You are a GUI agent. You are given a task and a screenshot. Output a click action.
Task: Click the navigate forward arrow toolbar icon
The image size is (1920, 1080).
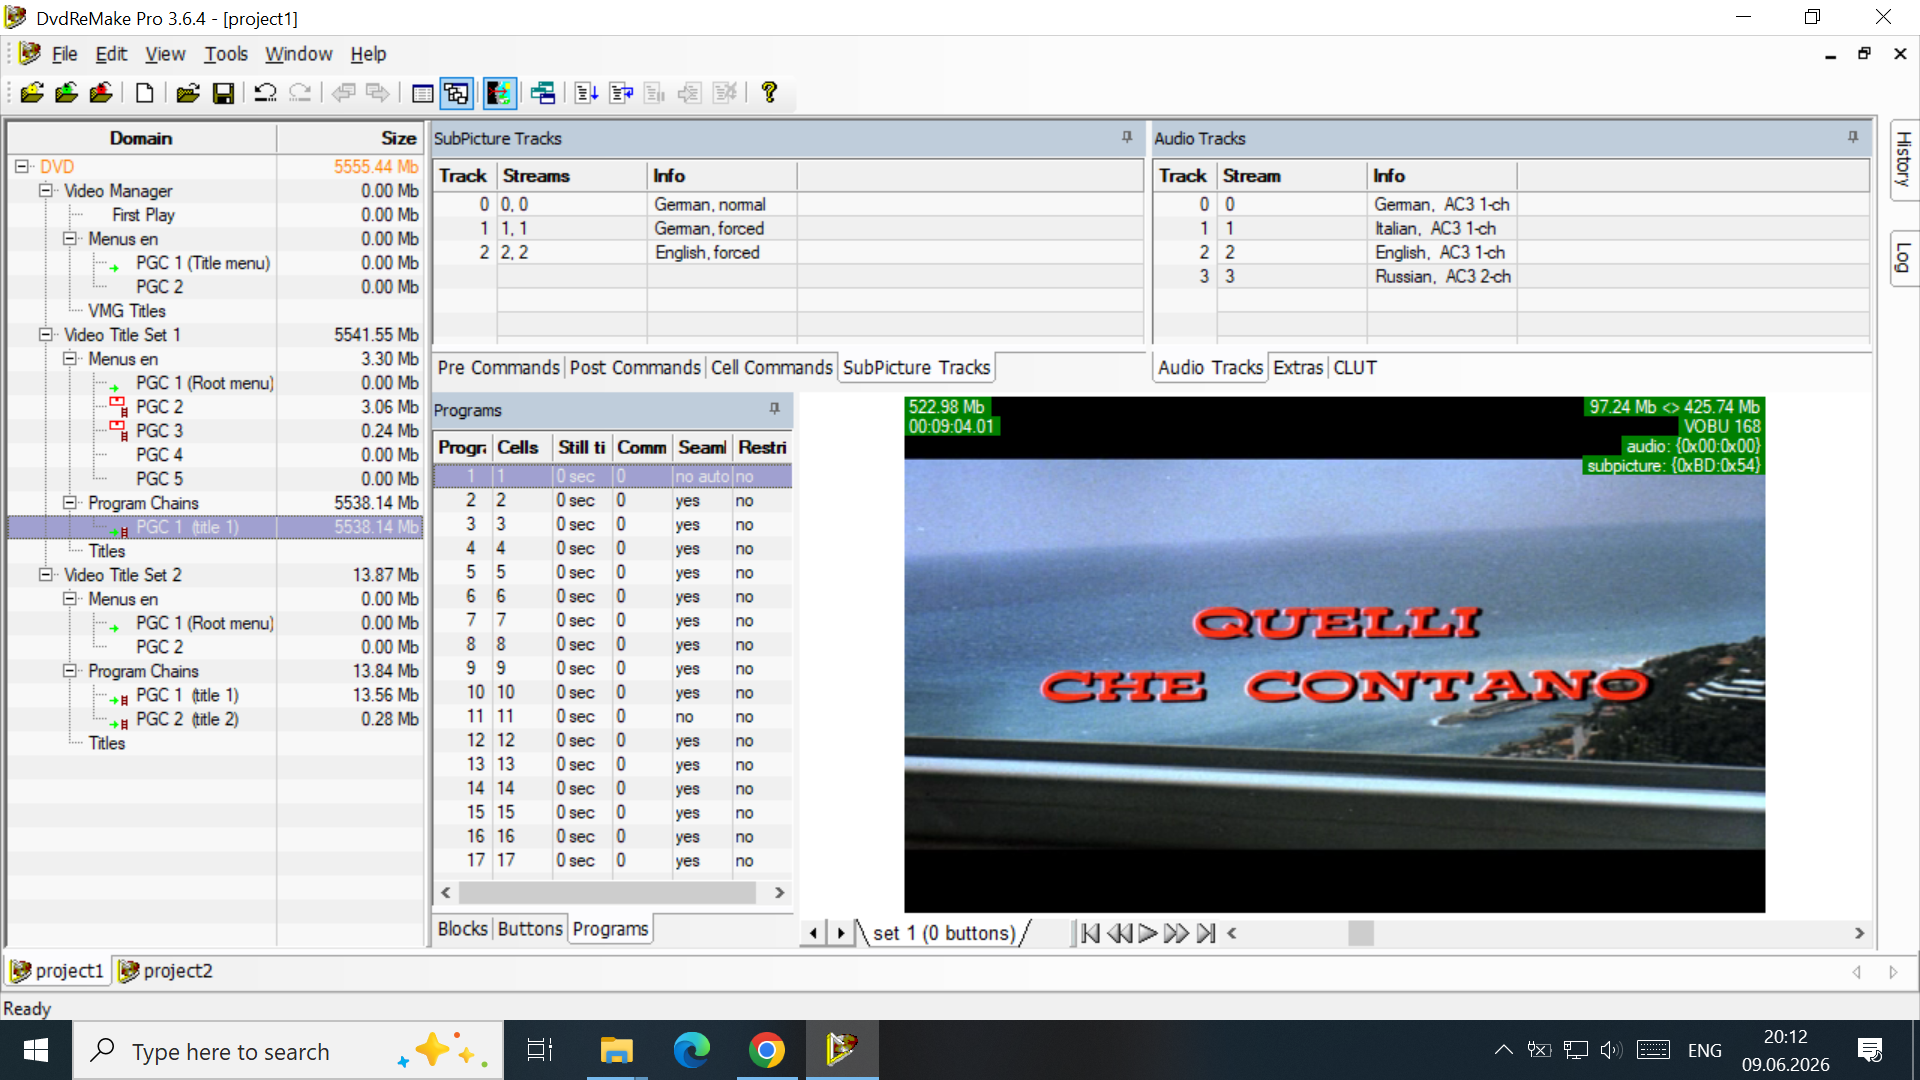tap(378, 93)
